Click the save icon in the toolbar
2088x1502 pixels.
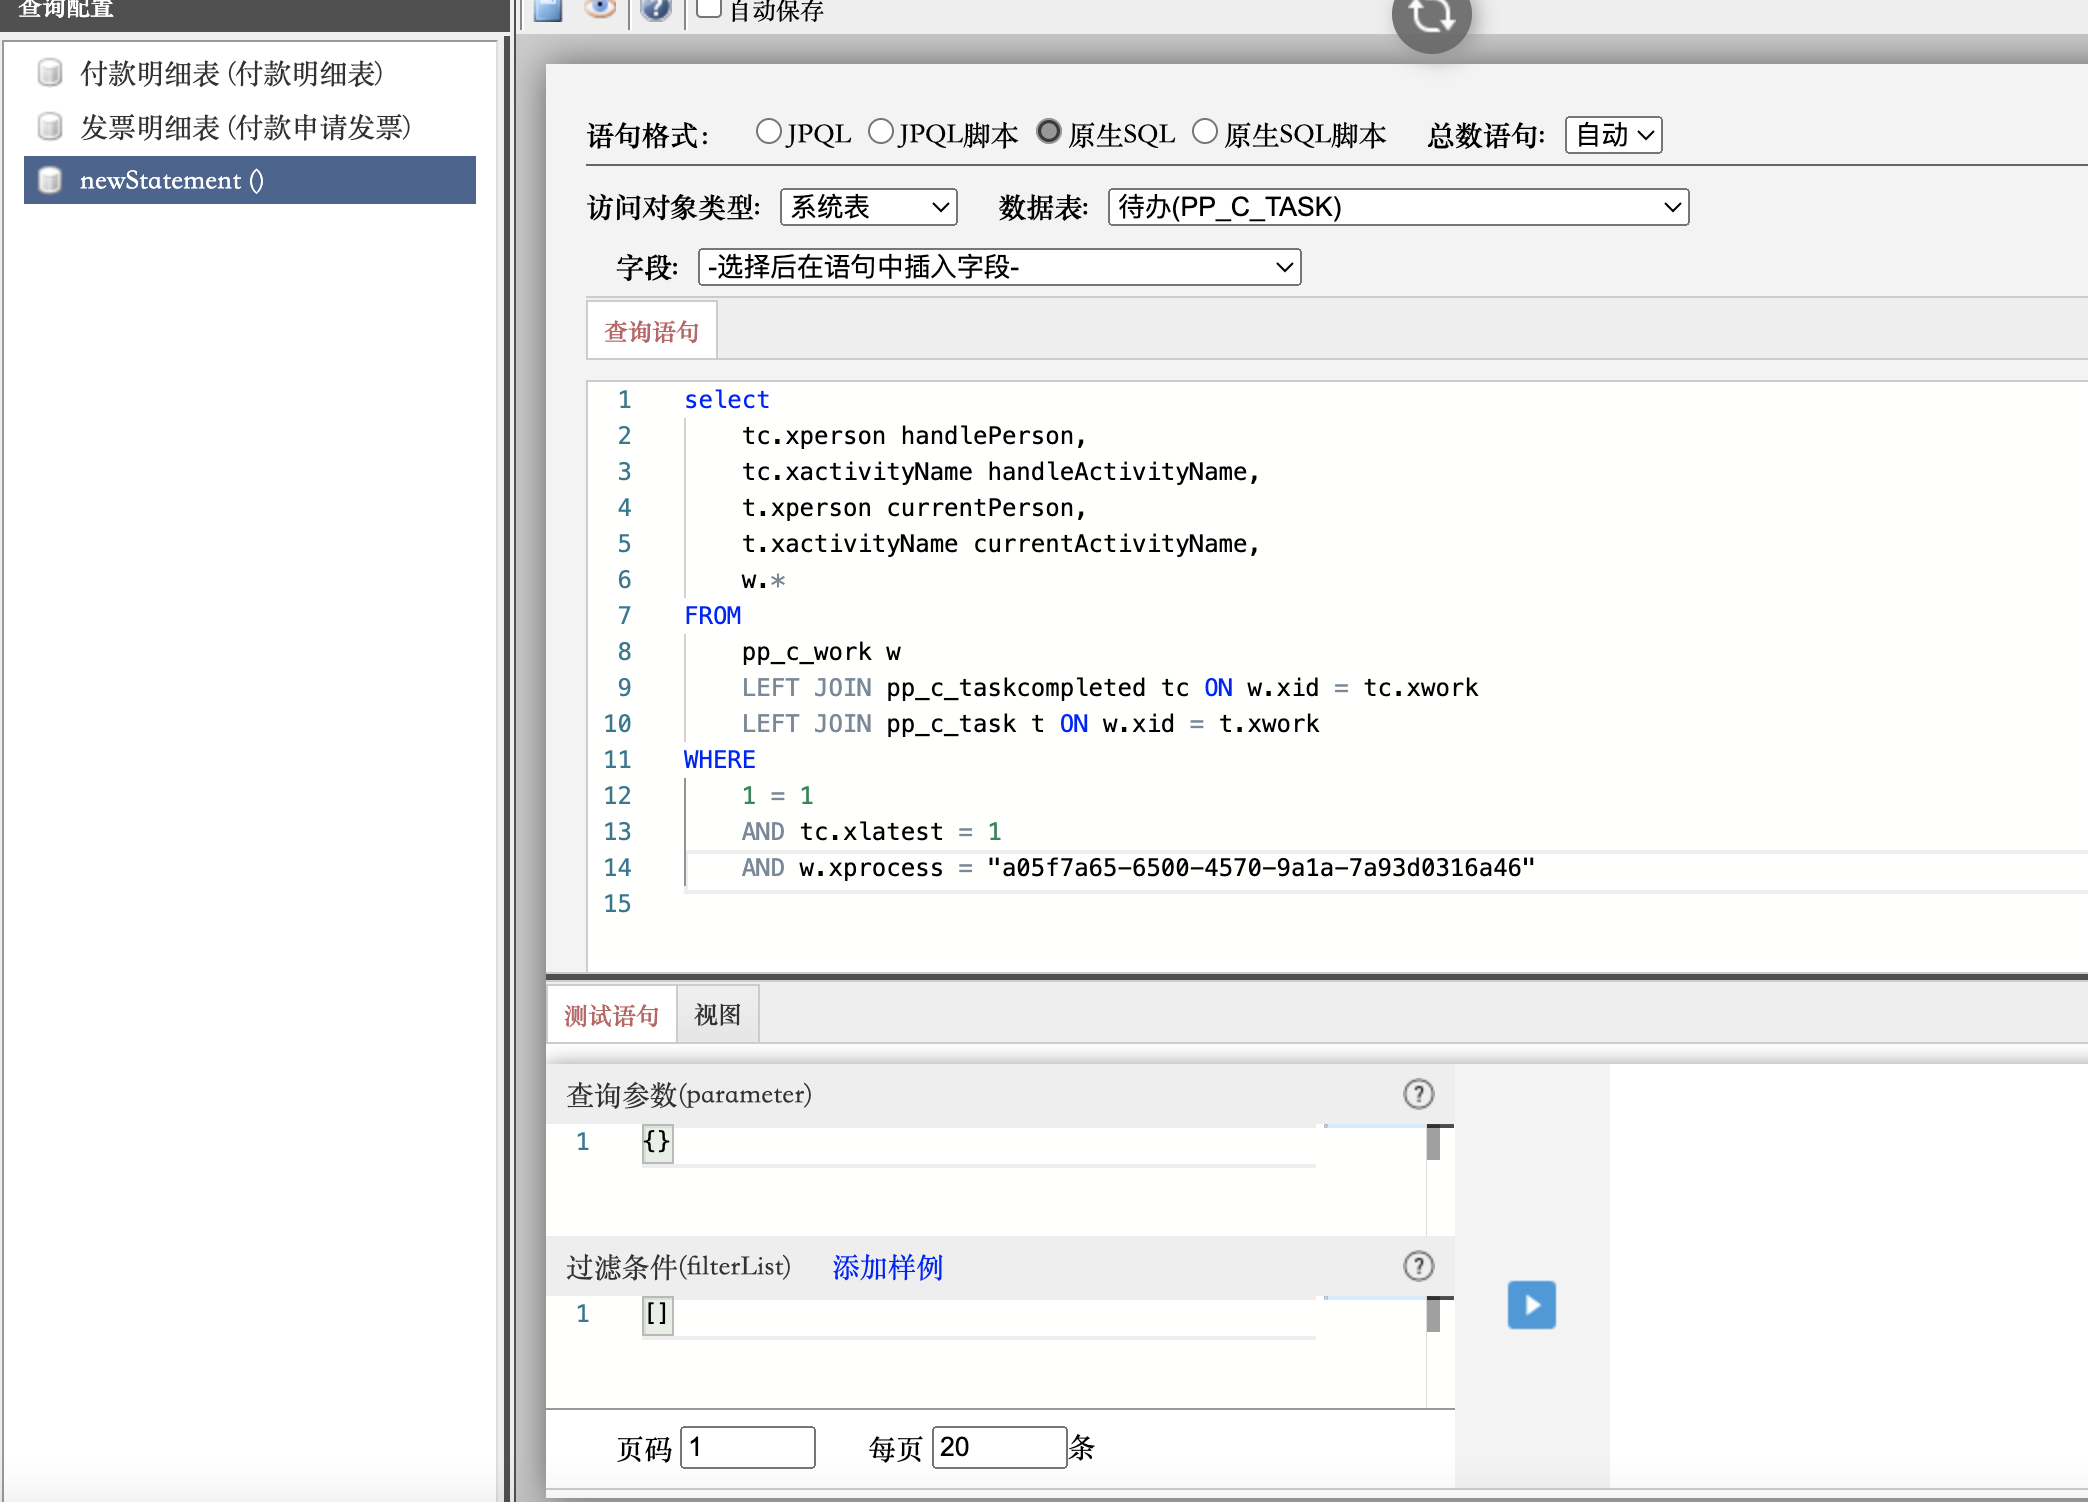click(x=548, y=10)
